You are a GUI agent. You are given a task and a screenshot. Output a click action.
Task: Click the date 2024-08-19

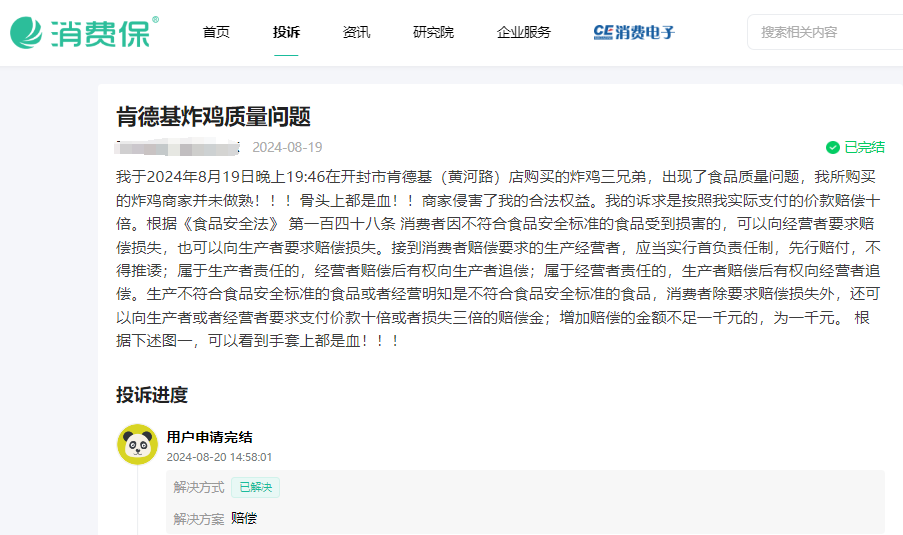click(x=287, y=147)
